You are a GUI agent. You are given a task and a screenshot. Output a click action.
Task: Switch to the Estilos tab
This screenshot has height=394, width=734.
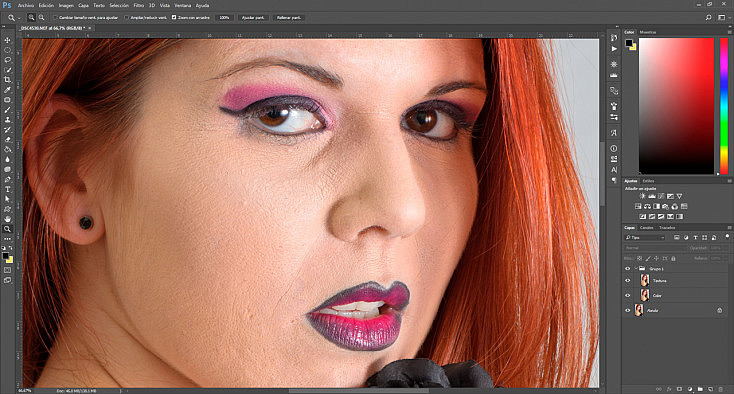[x=648, y=181]
